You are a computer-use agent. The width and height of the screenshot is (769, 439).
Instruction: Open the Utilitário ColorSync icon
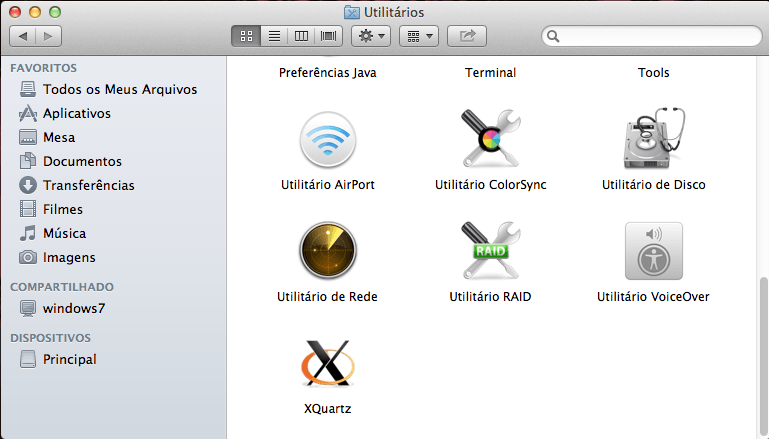[490, 140]
